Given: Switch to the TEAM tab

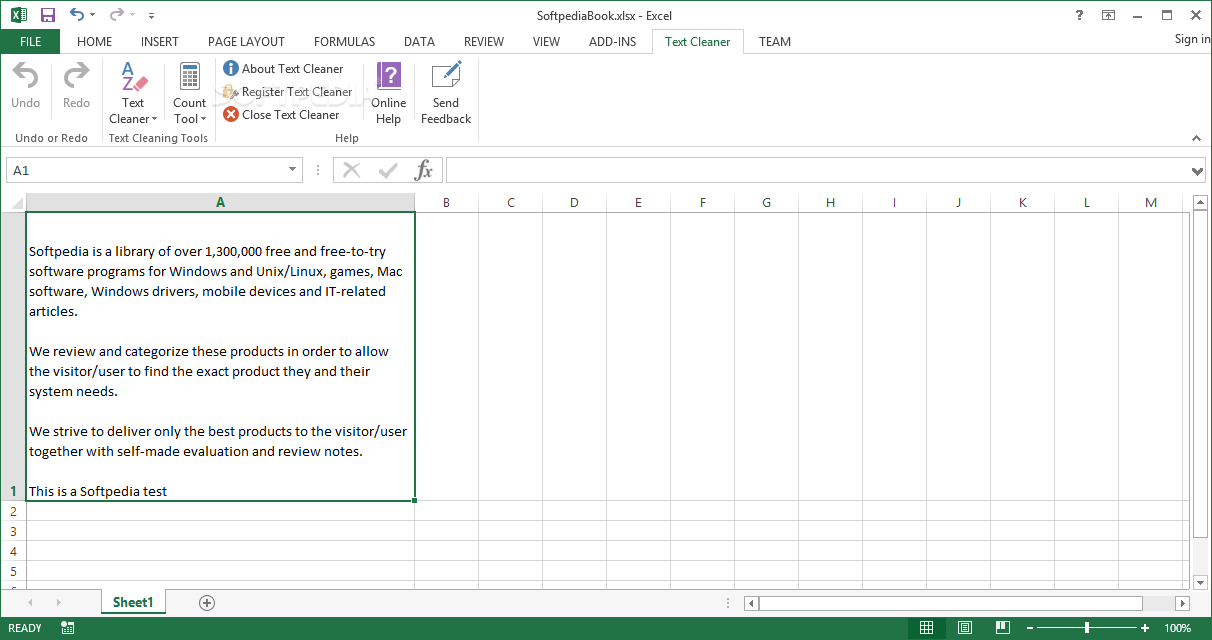Looking at the screenshot, I should tap(775, 42).
